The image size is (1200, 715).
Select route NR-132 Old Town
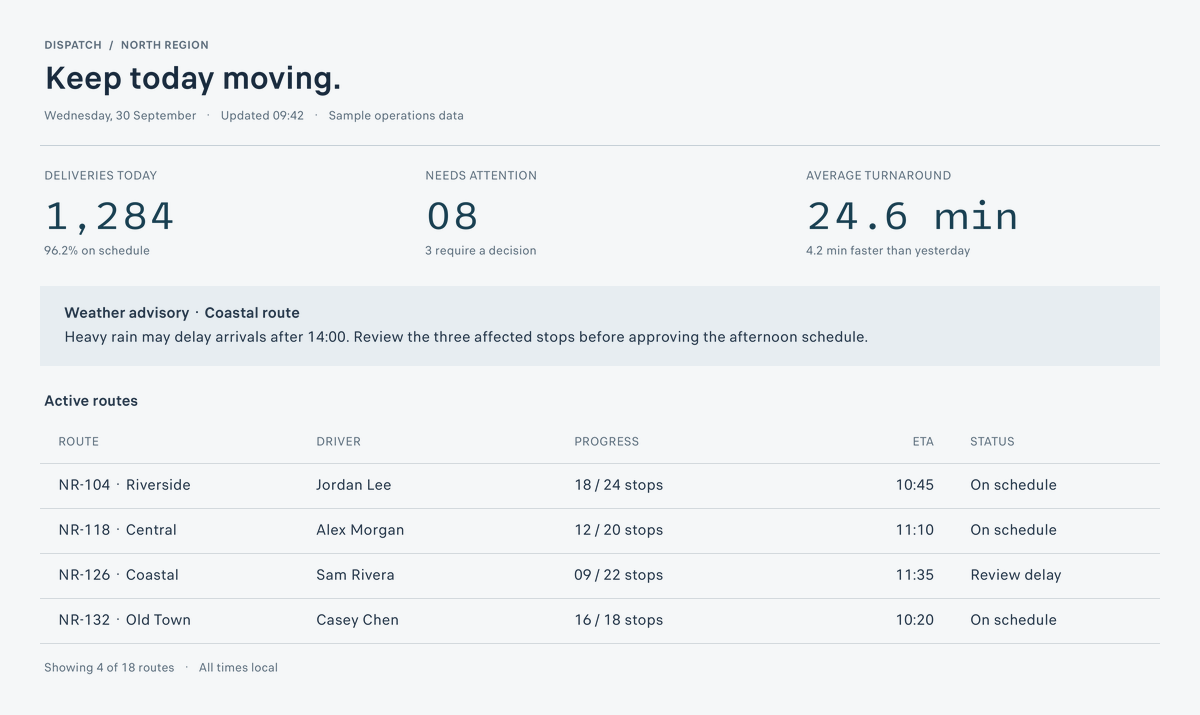click(124, 620)
